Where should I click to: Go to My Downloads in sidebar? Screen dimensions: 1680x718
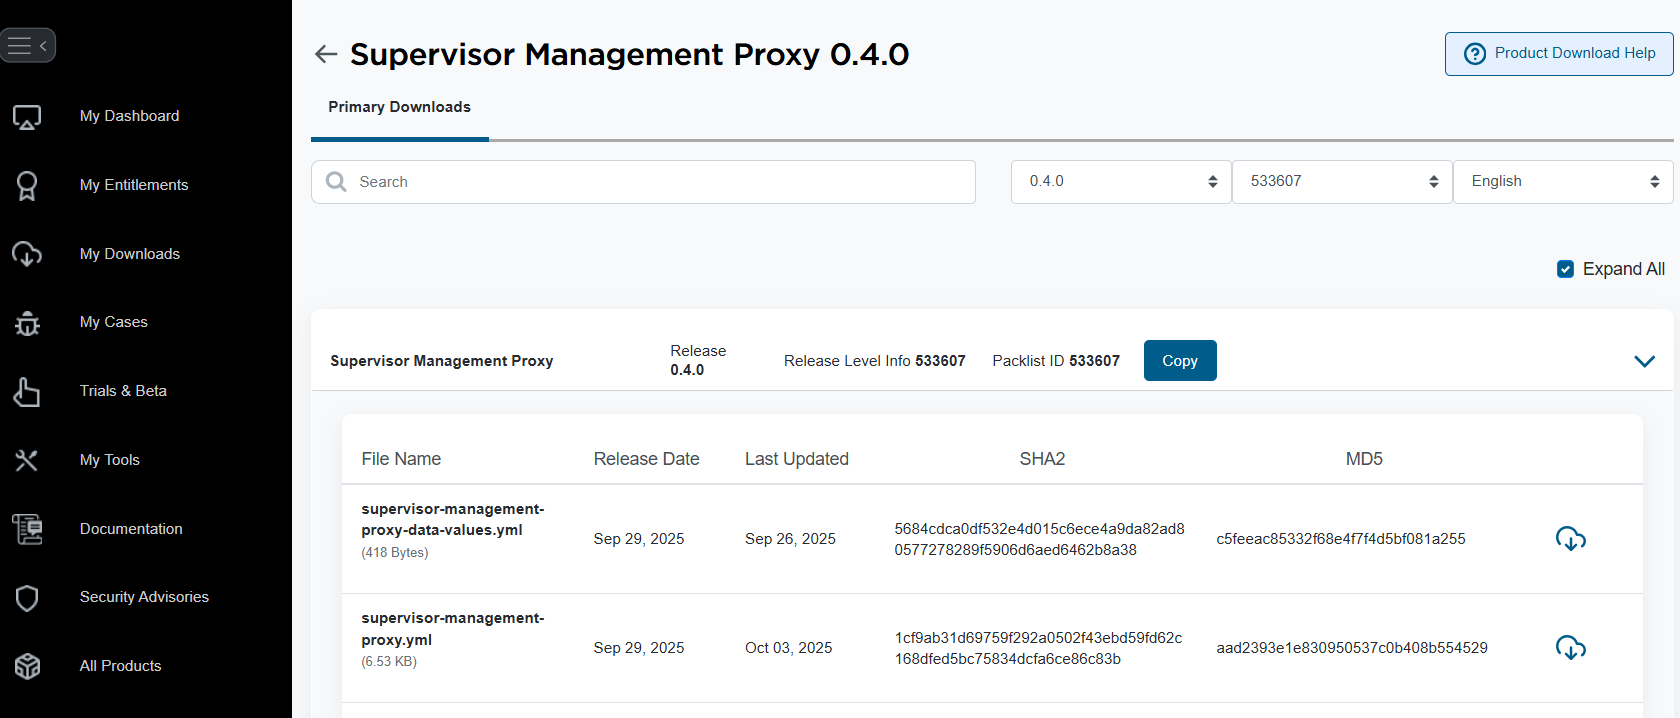coord(130,254)
